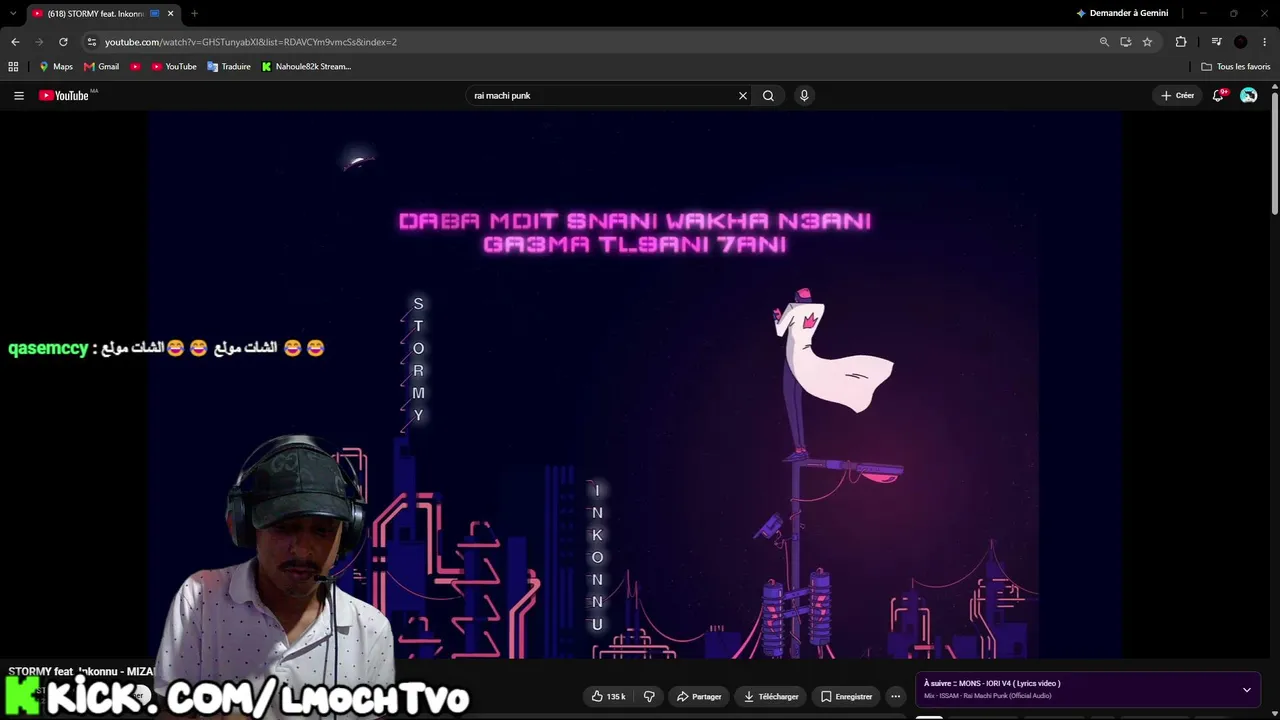
Task: Go back with the browser back arrow
Action: coord(15,42)
